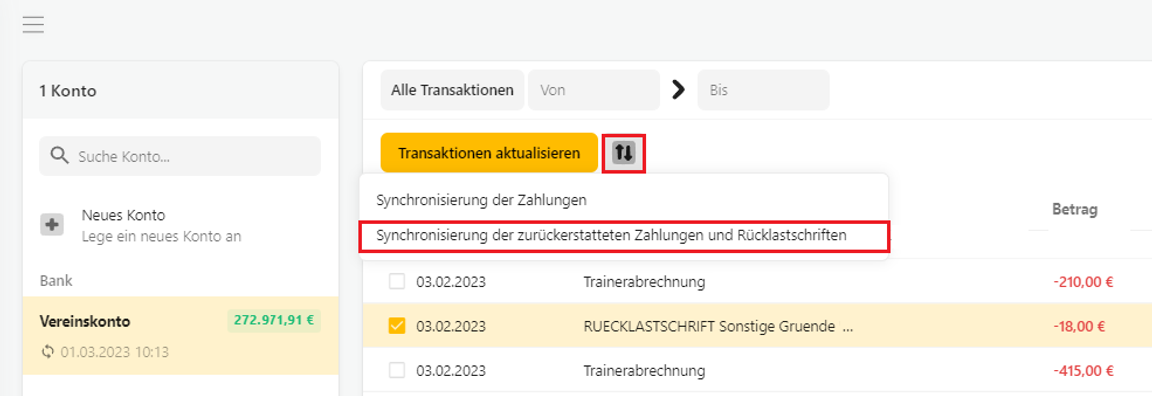1152x396 pixels.
Task: Open the Alle Transaktionen filter dropdown
Action: pyautogui.click(x=453, y=90)
